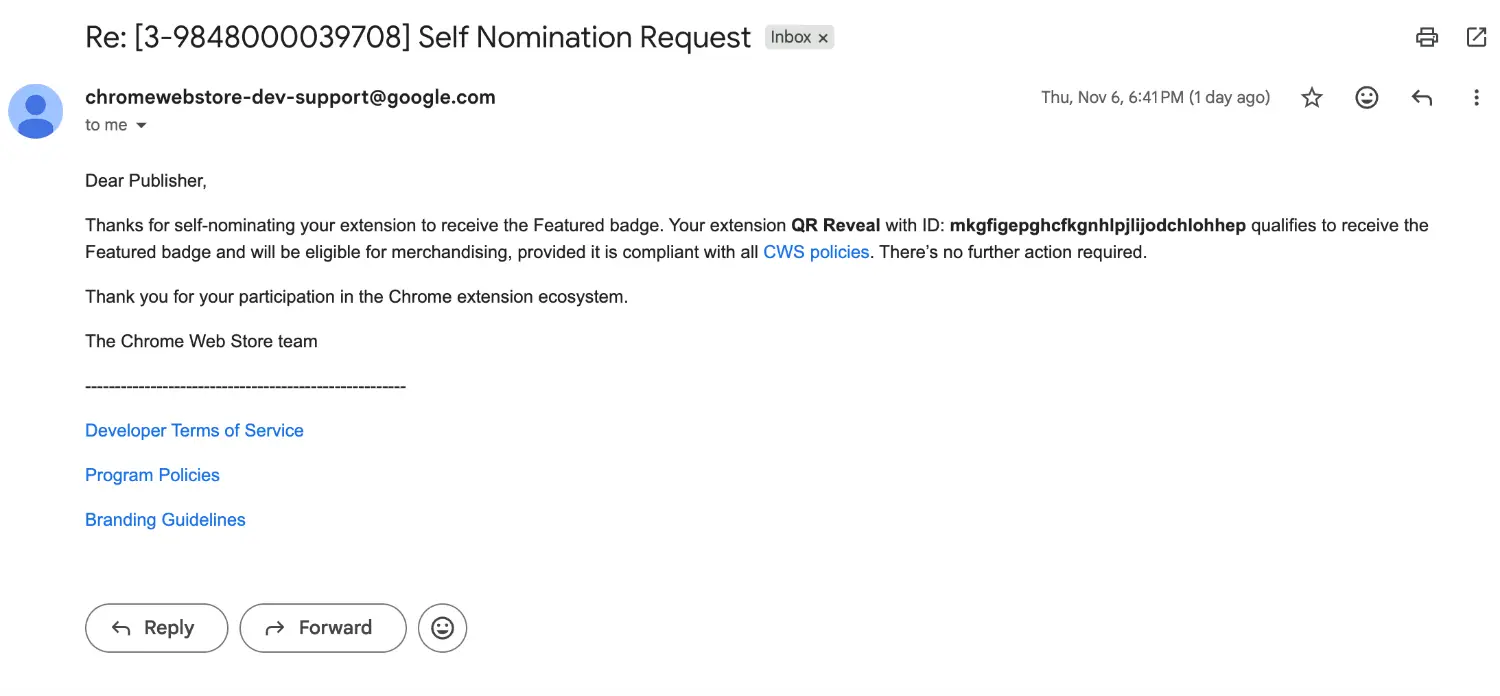This screenshot has width=1500, height=696.
Task: Open Developer Terms of Service link
Action: coord(194,430)
